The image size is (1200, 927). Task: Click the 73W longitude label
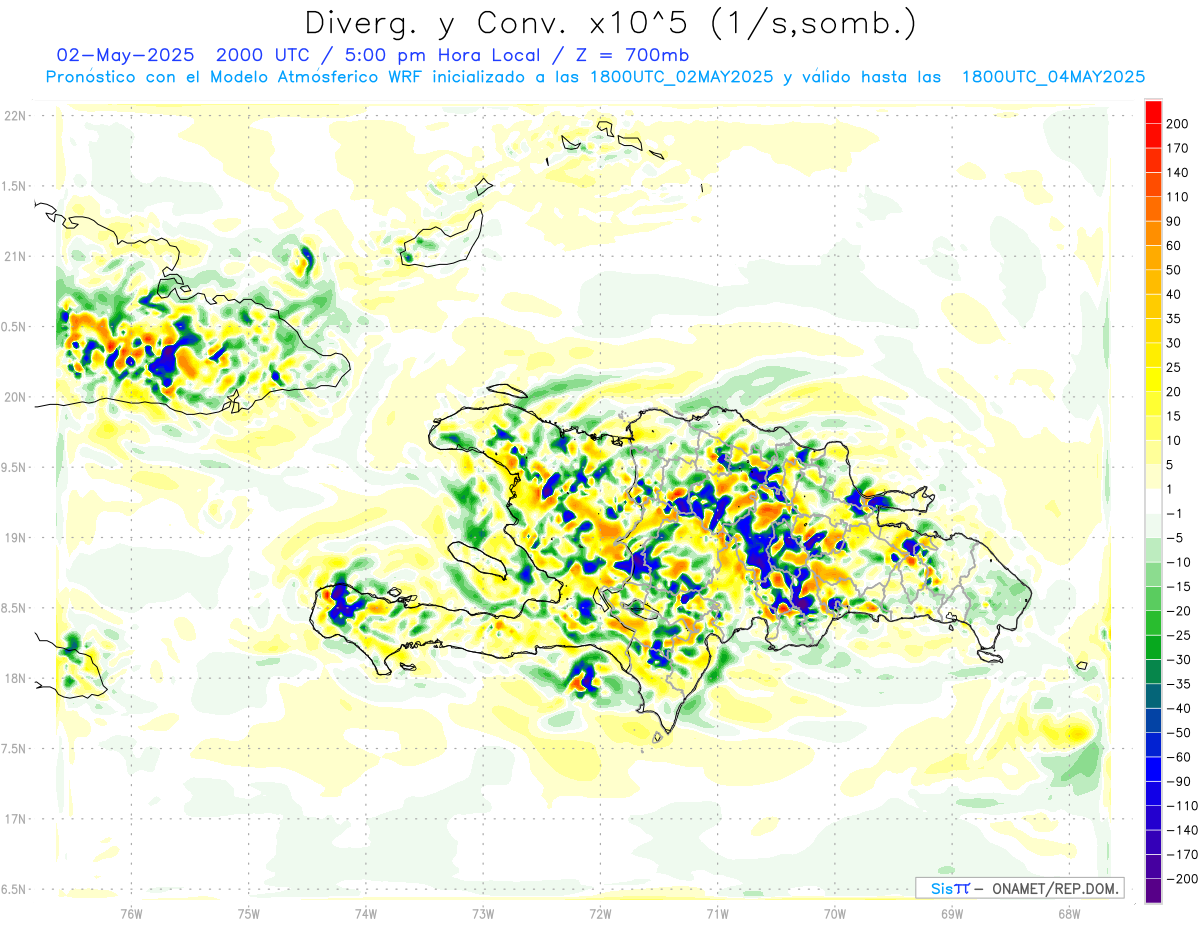click(x=483, y=913)
